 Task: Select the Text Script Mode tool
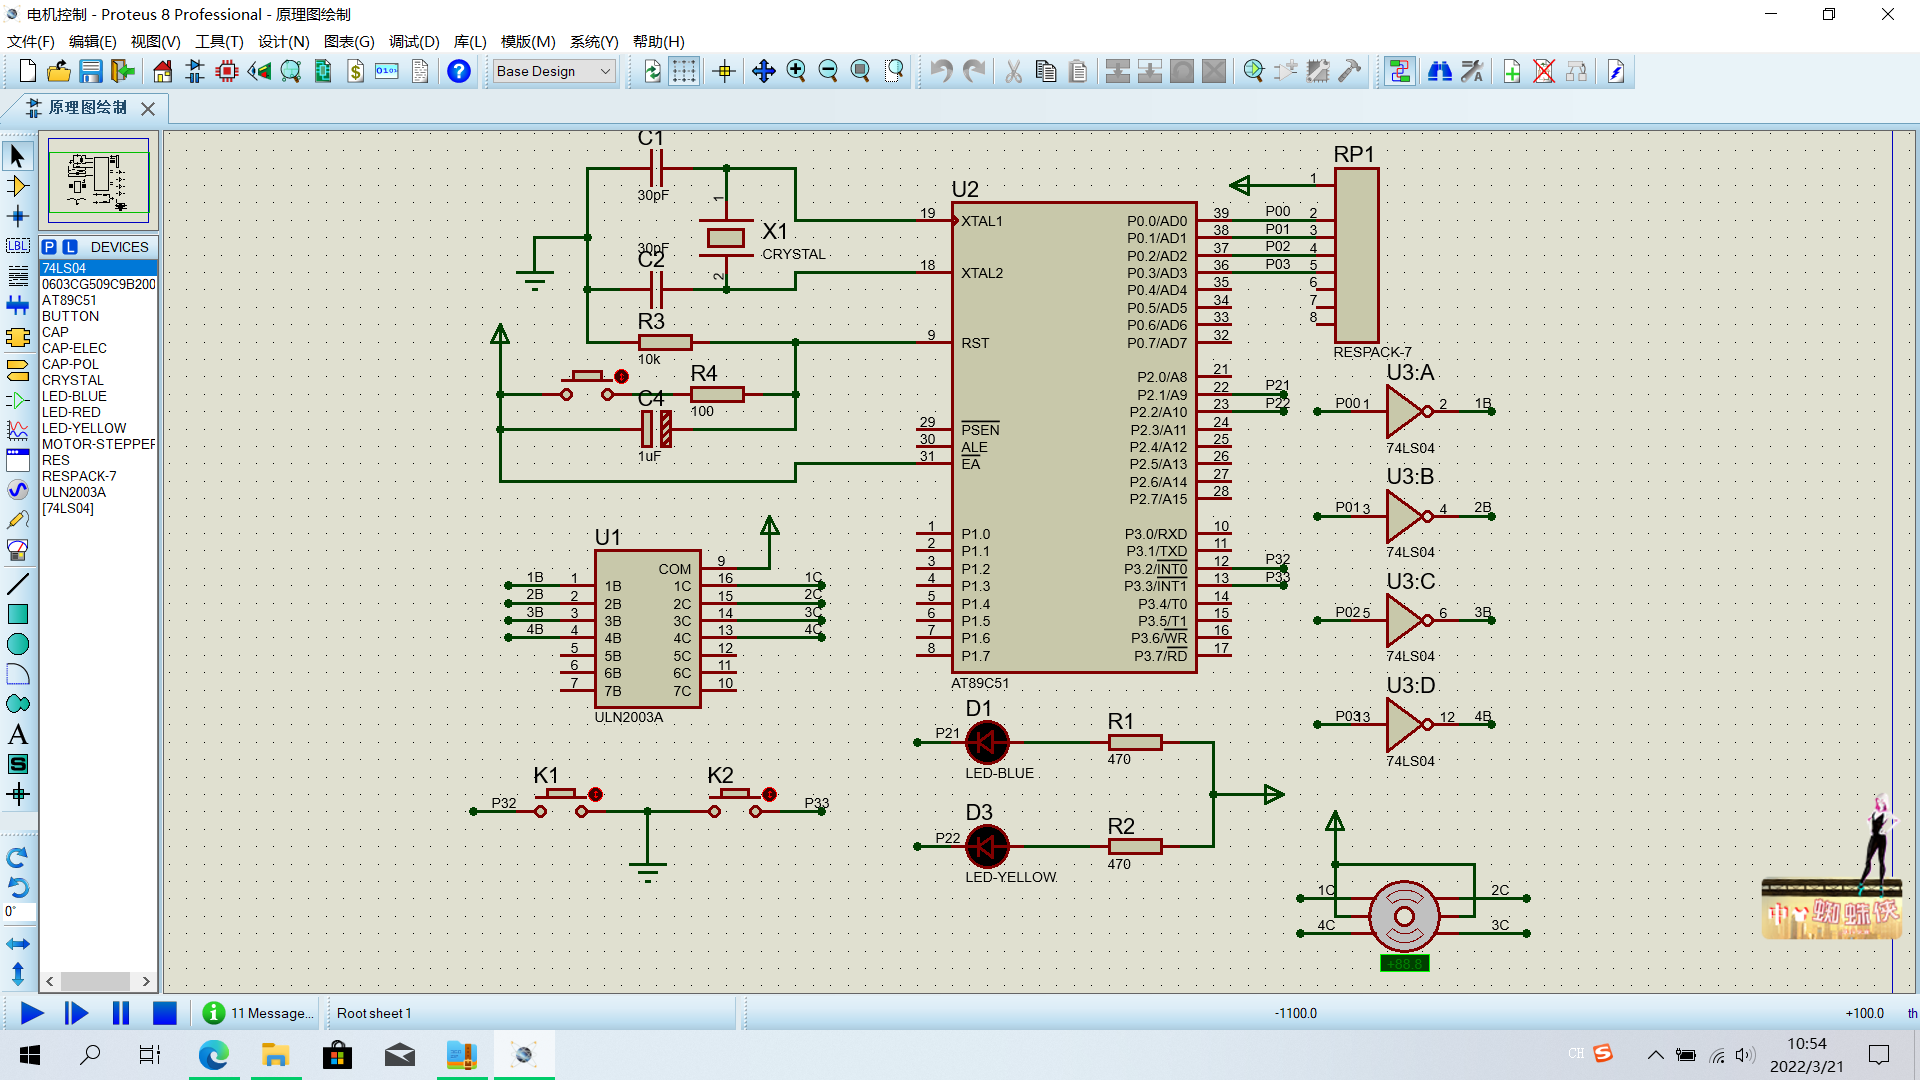point(18,276)
